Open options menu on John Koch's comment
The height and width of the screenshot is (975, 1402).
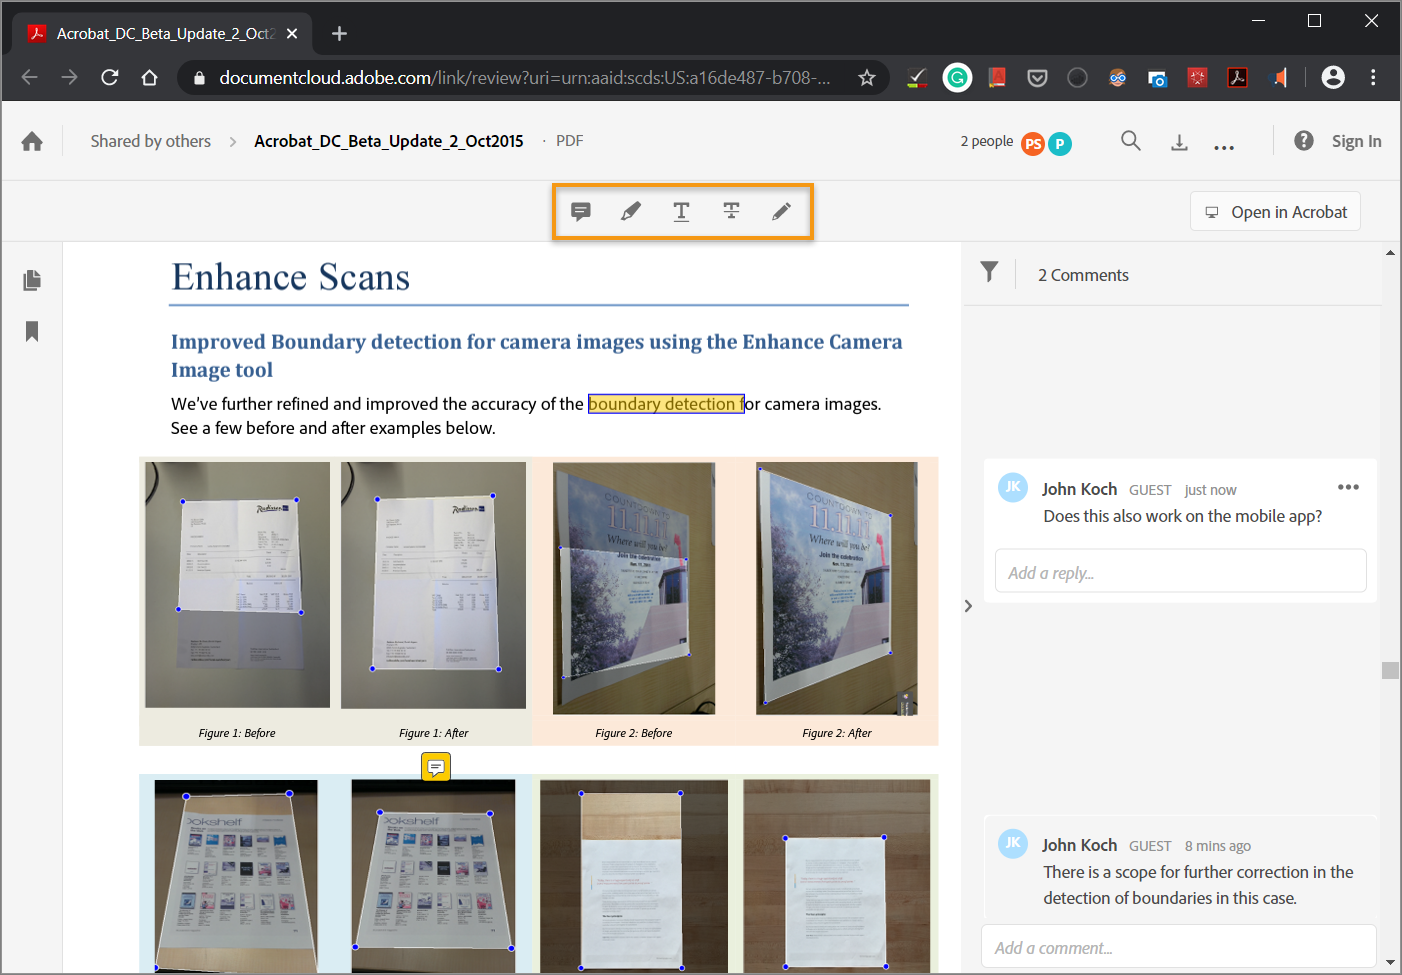pyautogui.click(x=1348, y=487)
